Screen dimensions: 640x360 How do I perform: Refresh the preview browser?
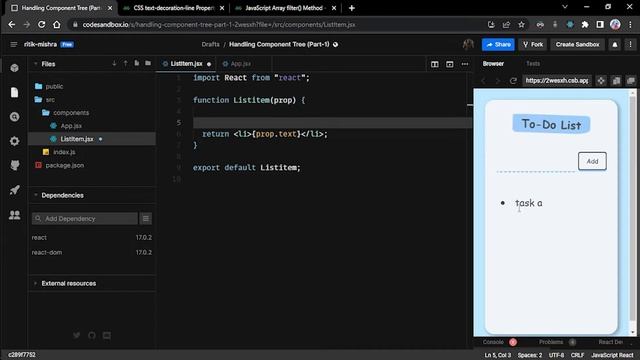coord(513,80)
